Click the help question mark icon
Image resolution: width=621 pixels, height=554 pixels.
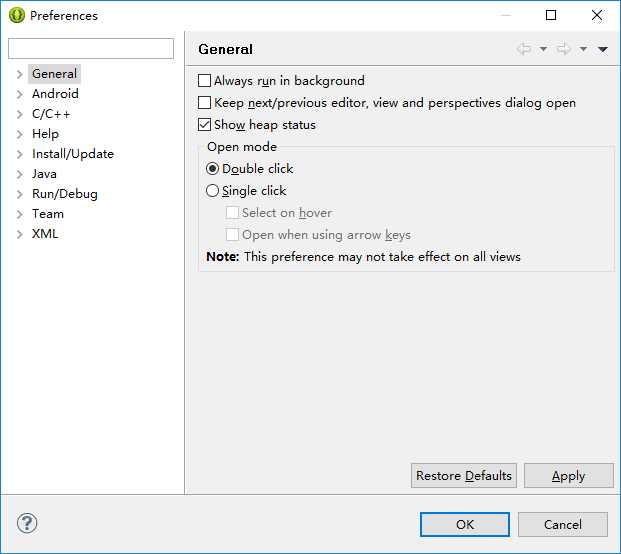[27, 523]
